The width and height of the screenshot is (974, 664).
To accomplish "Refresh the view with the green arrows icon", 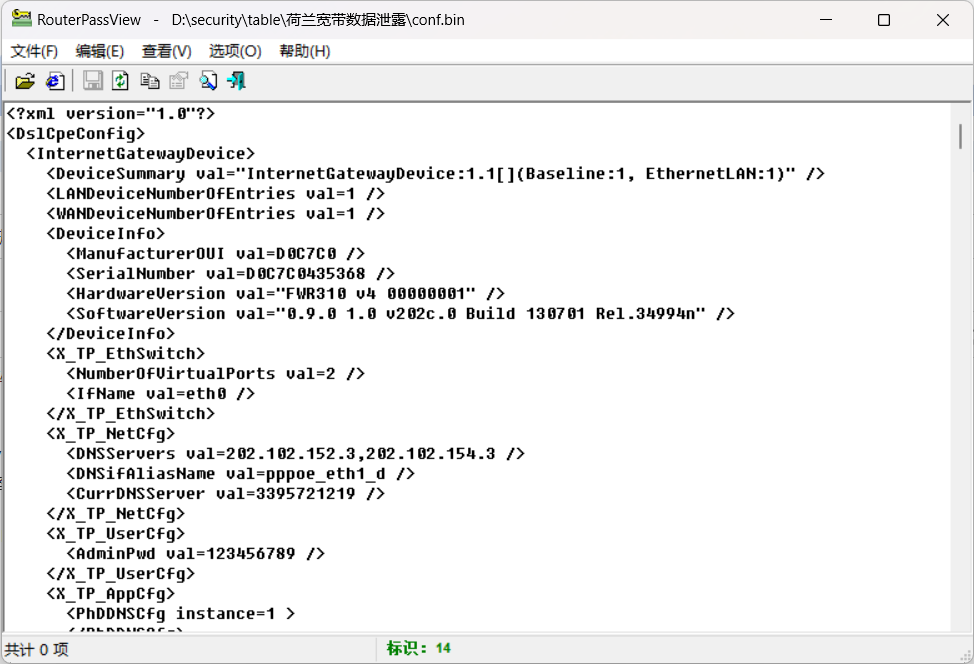I will coord(121,81).
